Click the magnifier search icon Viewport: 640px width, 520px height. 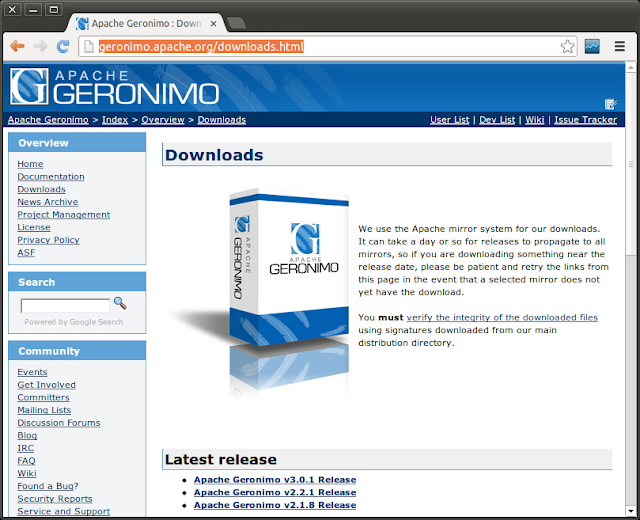click(x=120, y=303)
